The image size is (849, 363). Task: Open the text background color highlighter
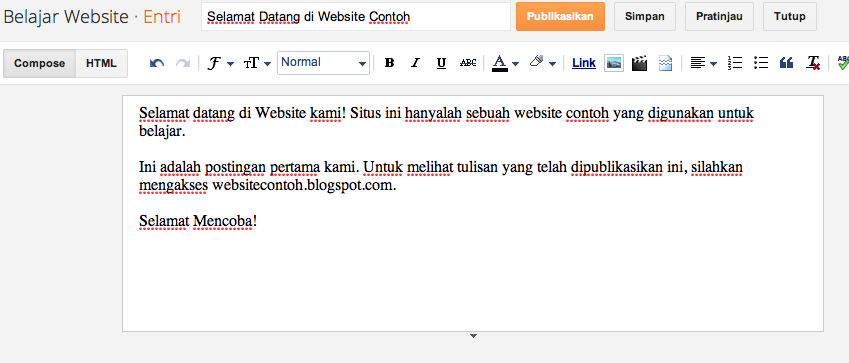(x=543, y=63)
